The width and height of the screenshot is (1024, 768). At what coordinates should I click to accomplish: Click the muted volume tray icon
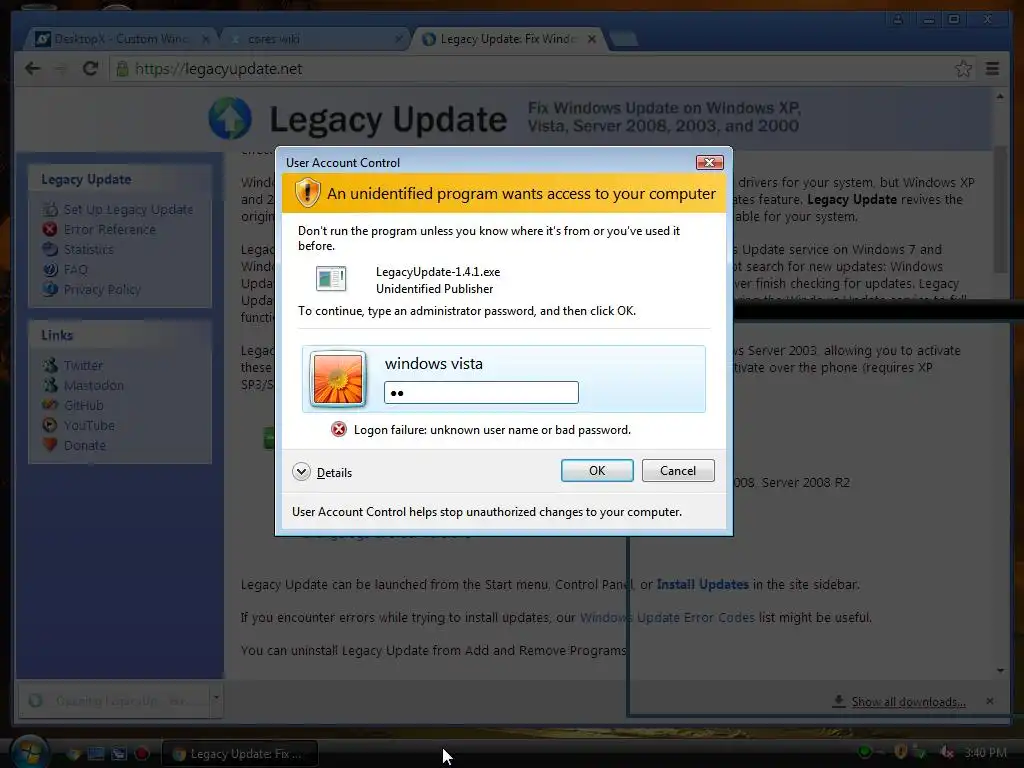(946, 752)
